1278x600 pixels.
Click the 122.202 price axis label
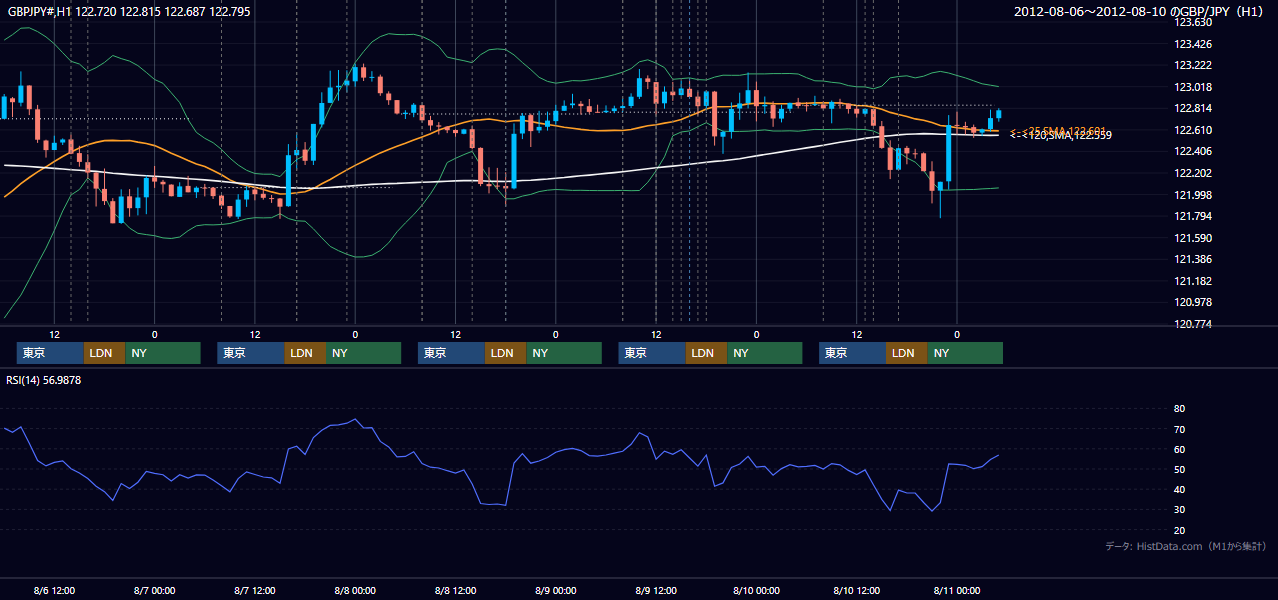(1193, 174)
